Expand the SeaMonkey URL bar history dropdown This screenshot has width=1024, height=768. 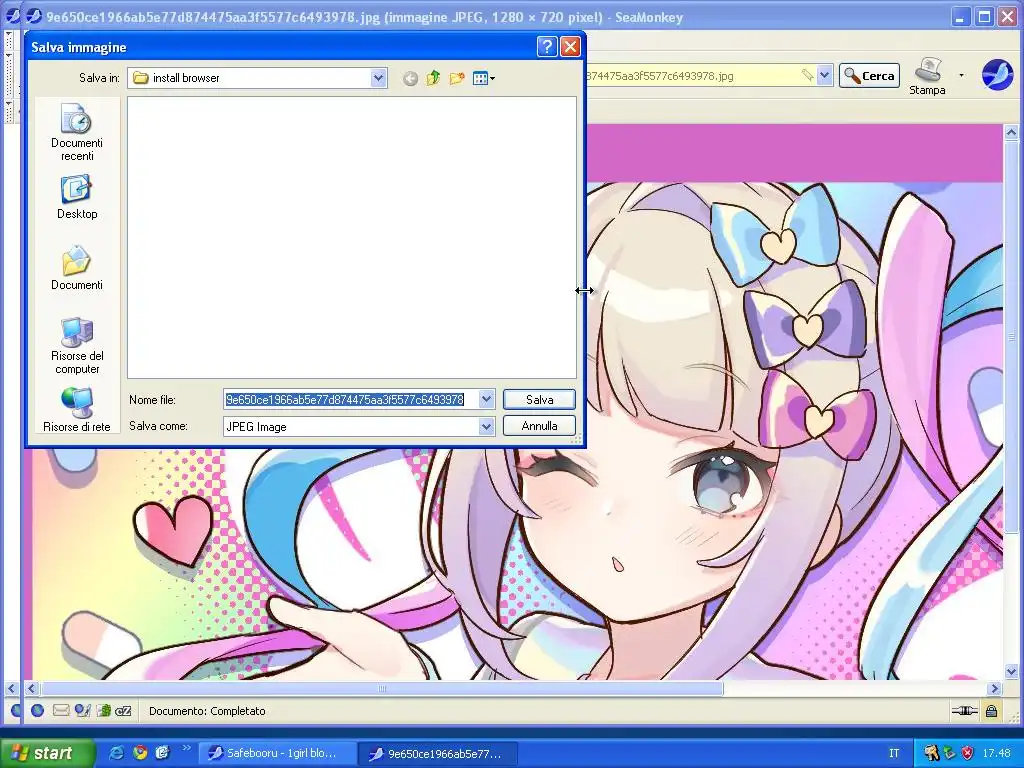(x=825, y=75)
